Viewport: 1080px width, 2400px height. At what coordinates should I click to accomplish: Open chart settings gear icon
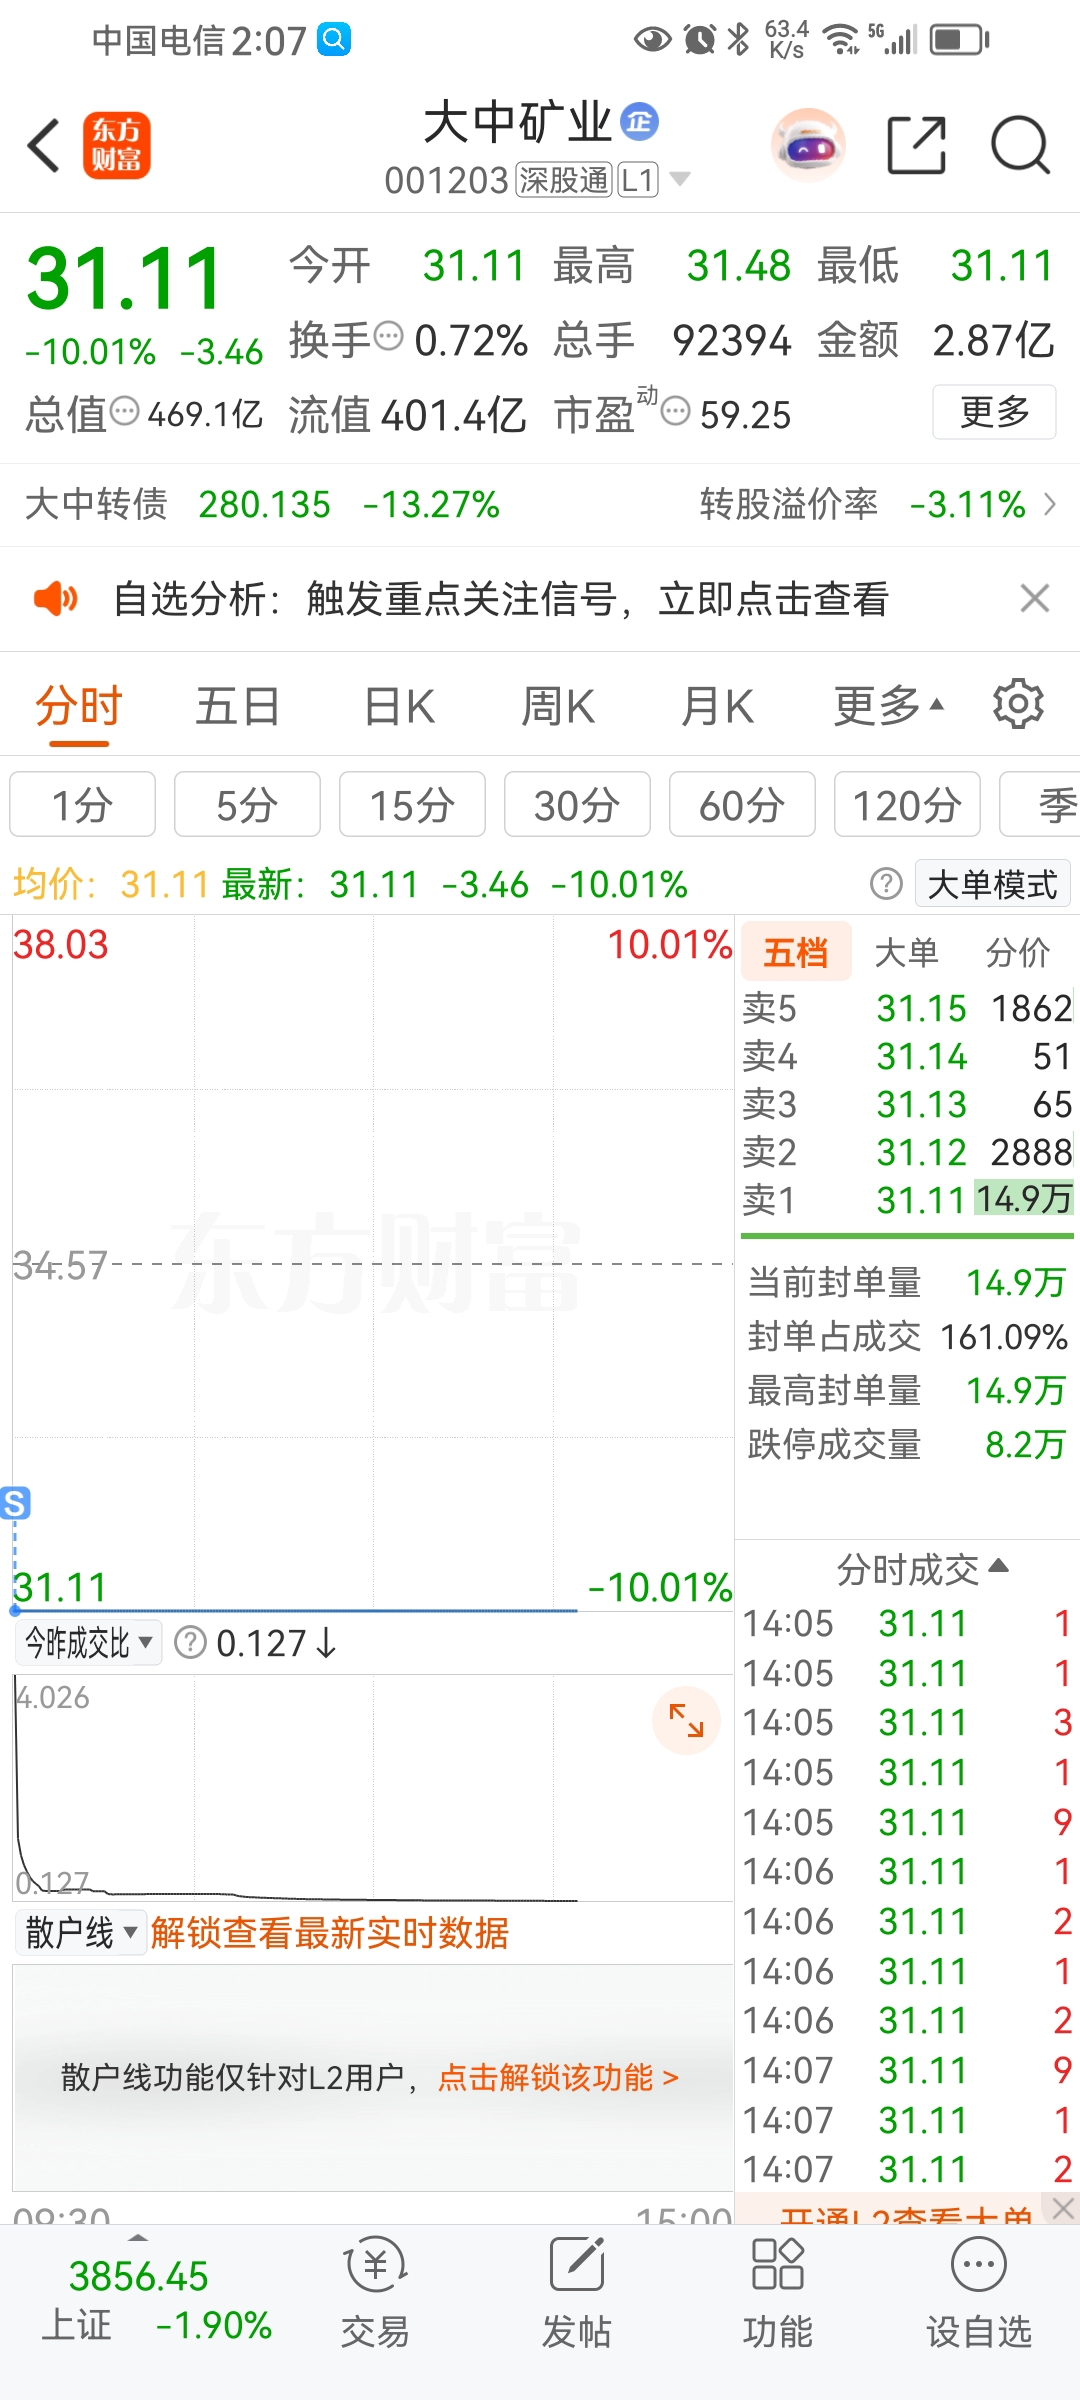tap(1018, 705)
